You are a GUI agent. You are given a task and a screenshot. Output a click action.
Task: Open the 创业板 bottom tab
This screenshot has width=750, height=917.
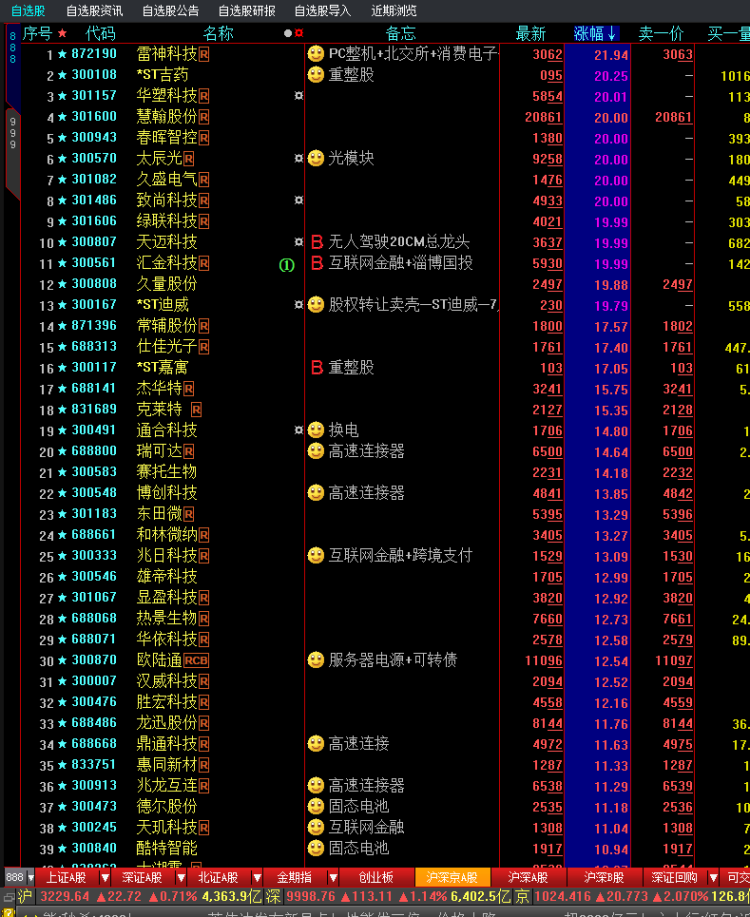(x=376, y=877)
